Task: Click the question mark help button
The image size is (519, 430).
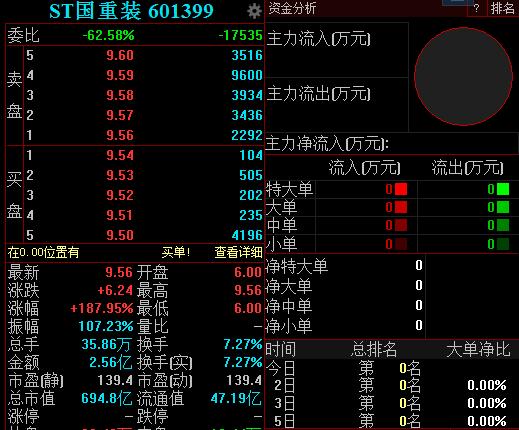Action: [476, 8]
